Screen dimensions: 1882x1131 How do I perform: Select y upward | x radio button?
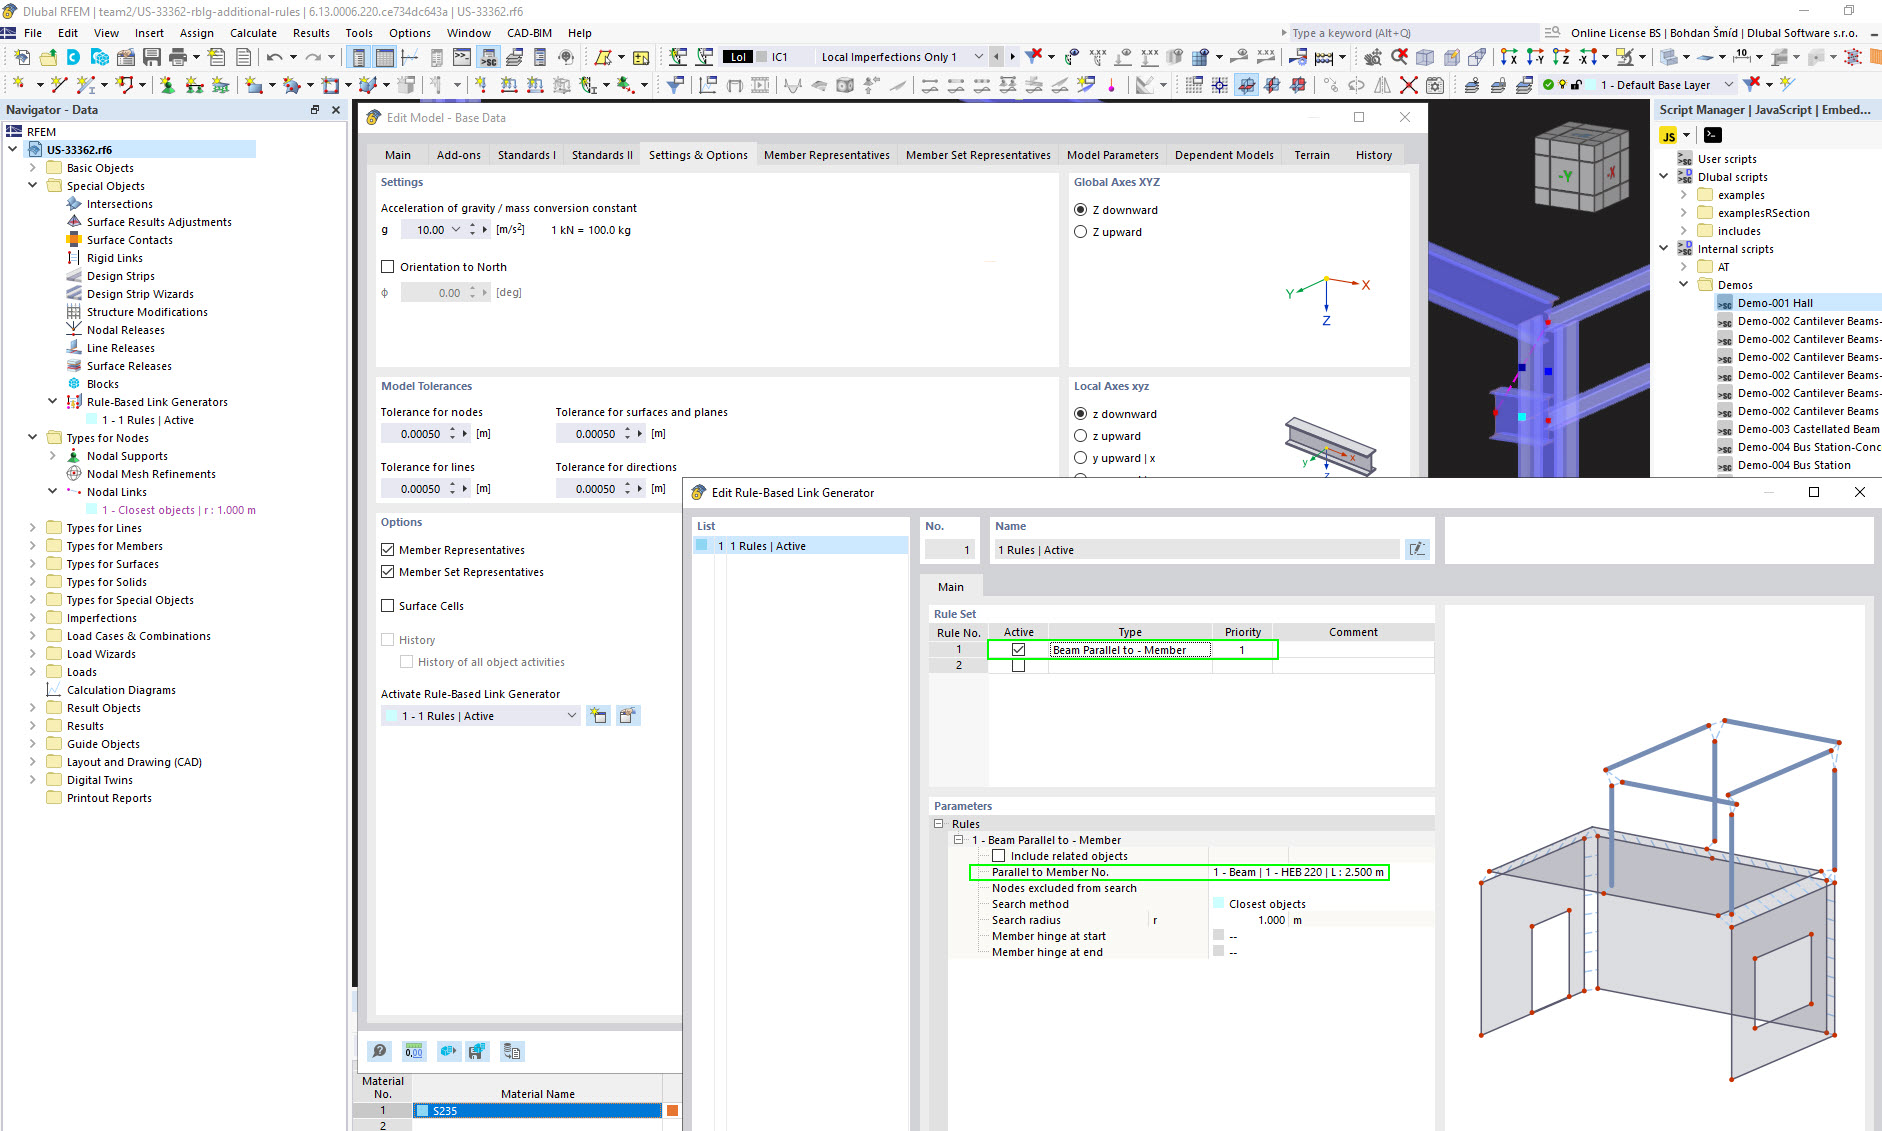(1080, 458)
